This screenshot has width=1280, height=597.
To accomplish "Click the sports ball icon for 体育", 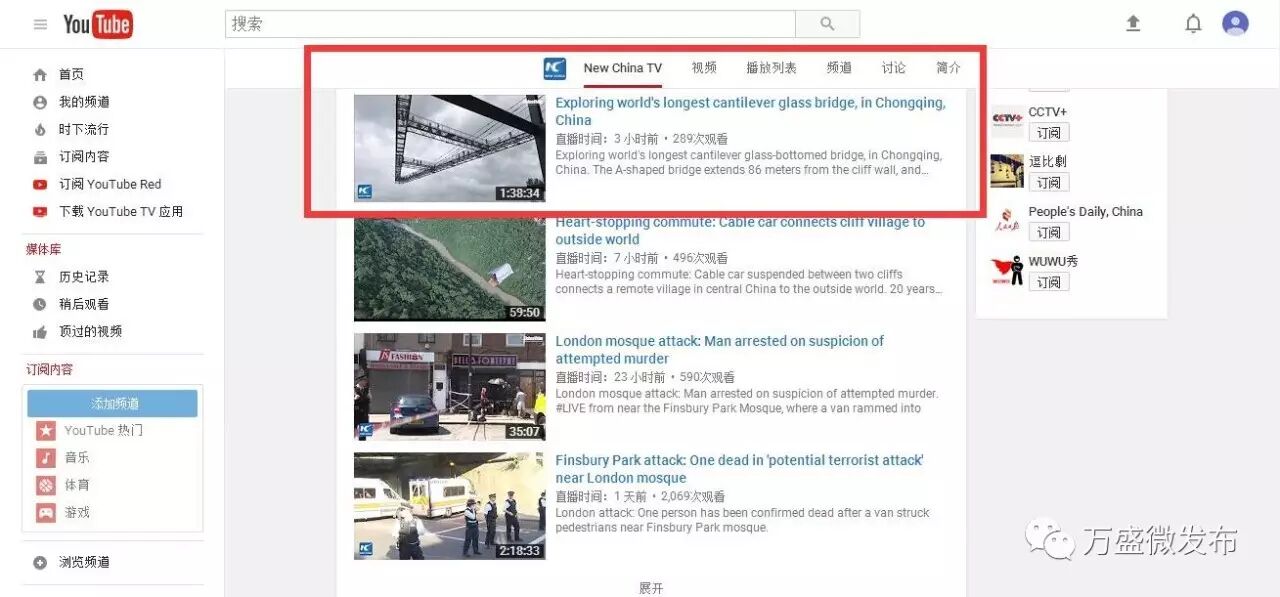I will click(x=46, y=485).
